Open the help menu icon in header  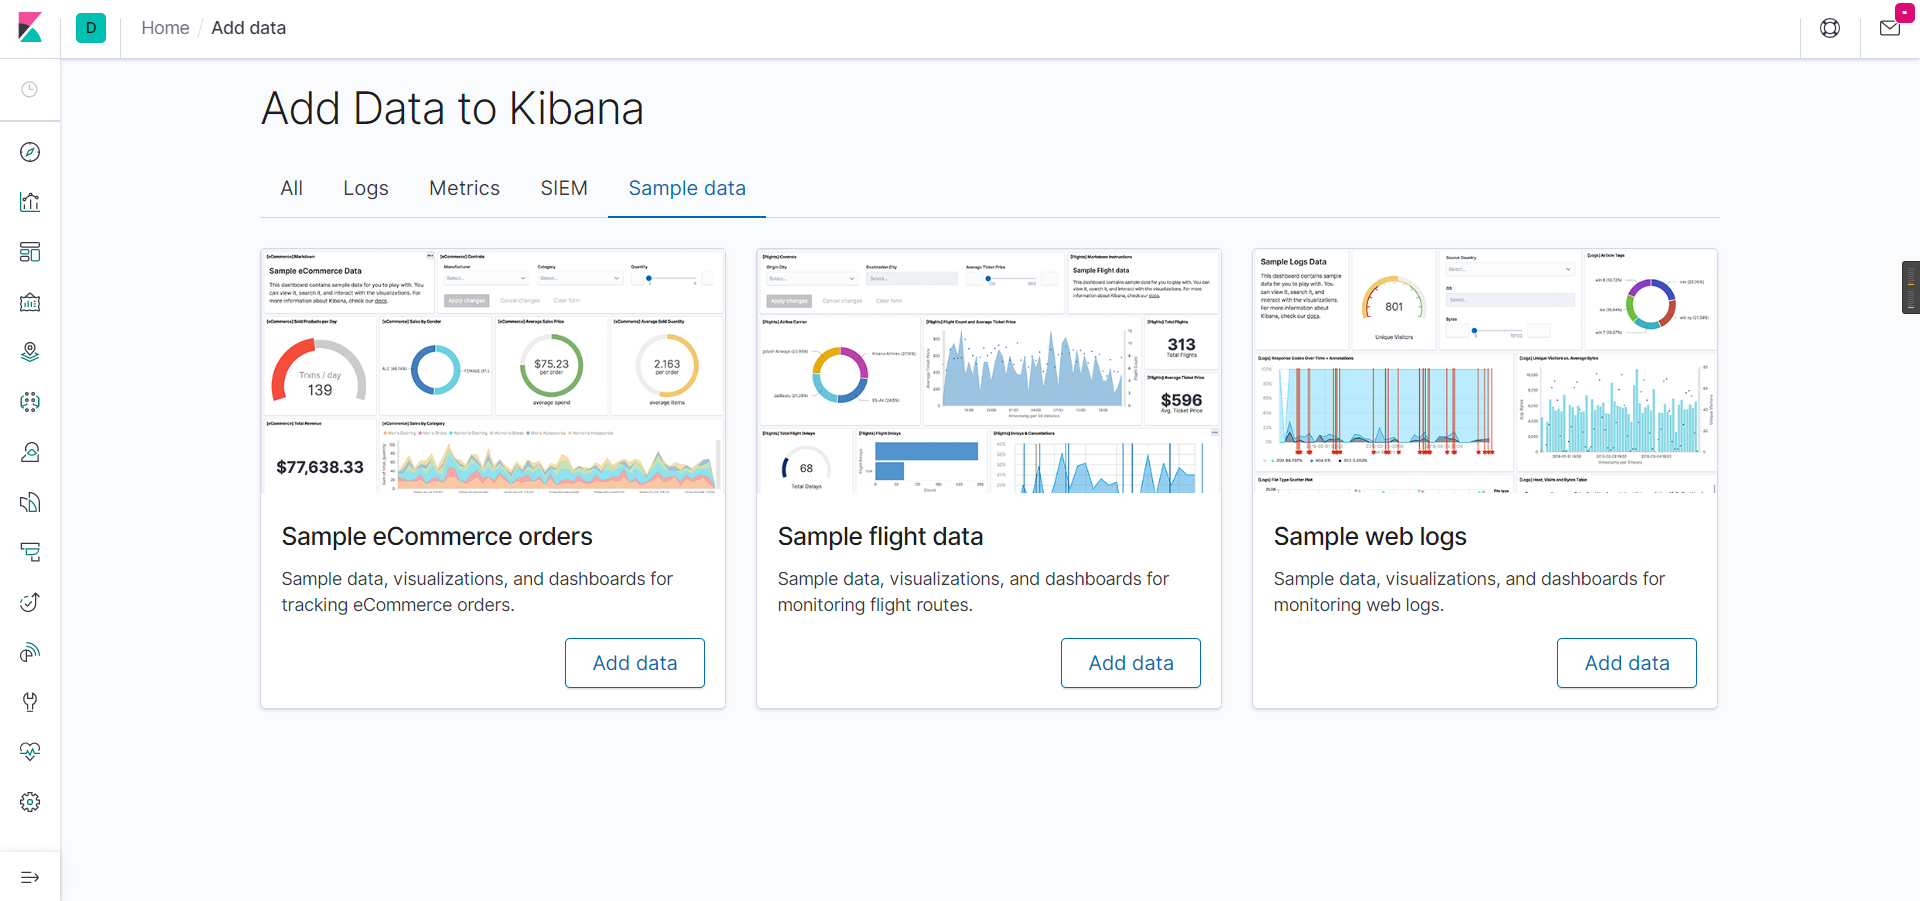click(1830, 28)
